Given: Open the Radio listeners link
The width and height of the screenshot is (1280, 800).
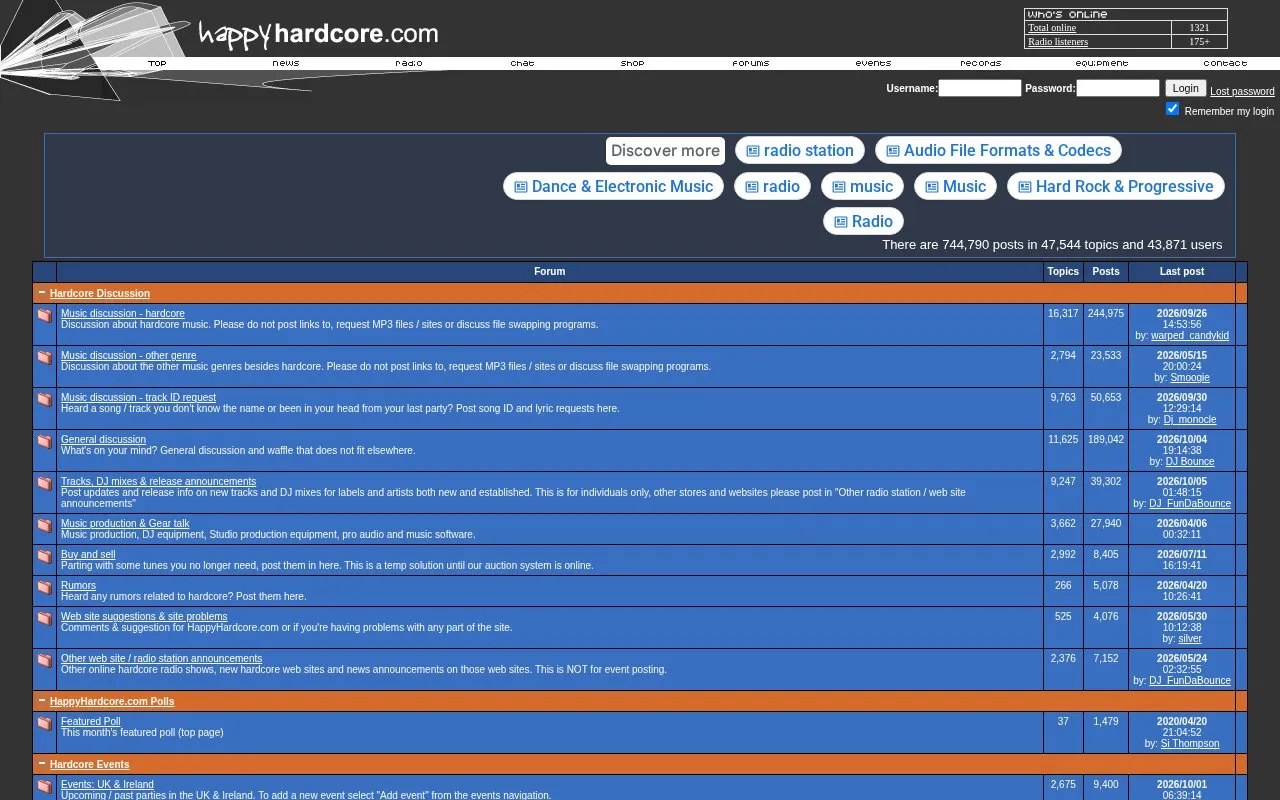Looking at the screenshot, I should click(1058, 42).
